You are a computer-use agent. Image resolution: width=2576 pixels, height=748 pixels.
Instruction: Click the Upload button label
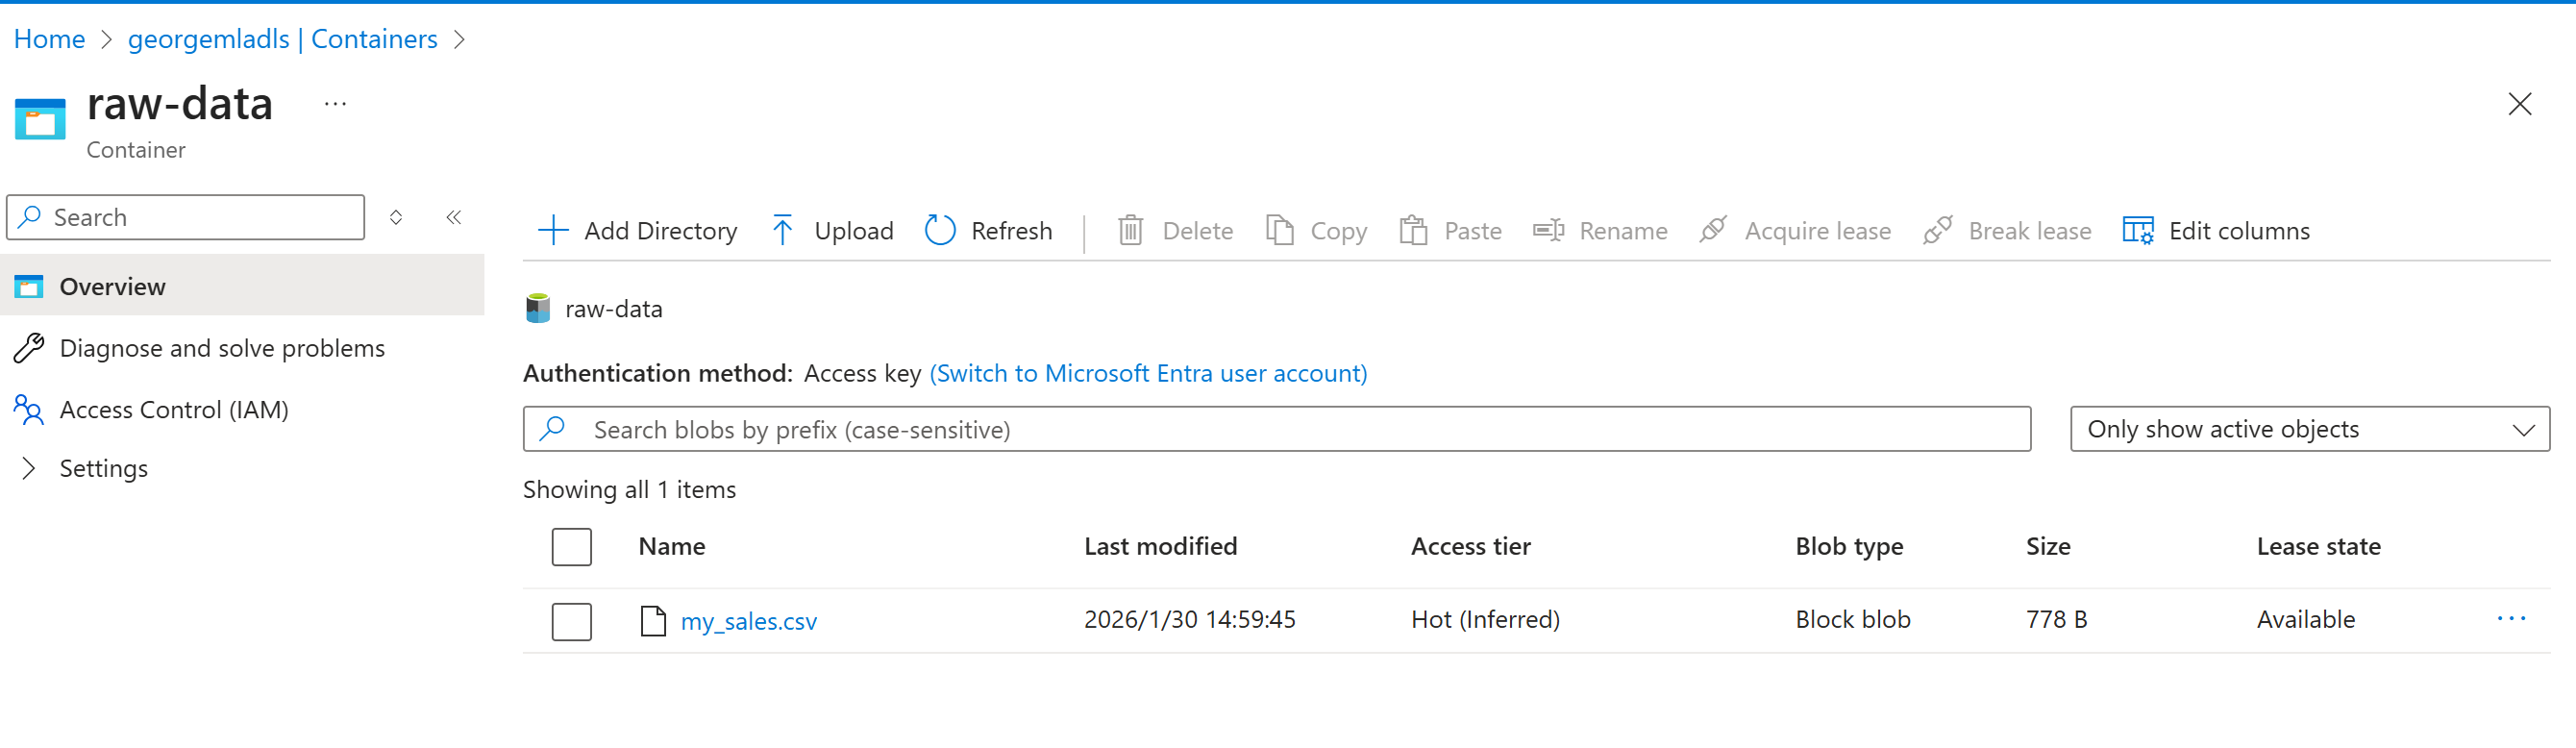854,231
